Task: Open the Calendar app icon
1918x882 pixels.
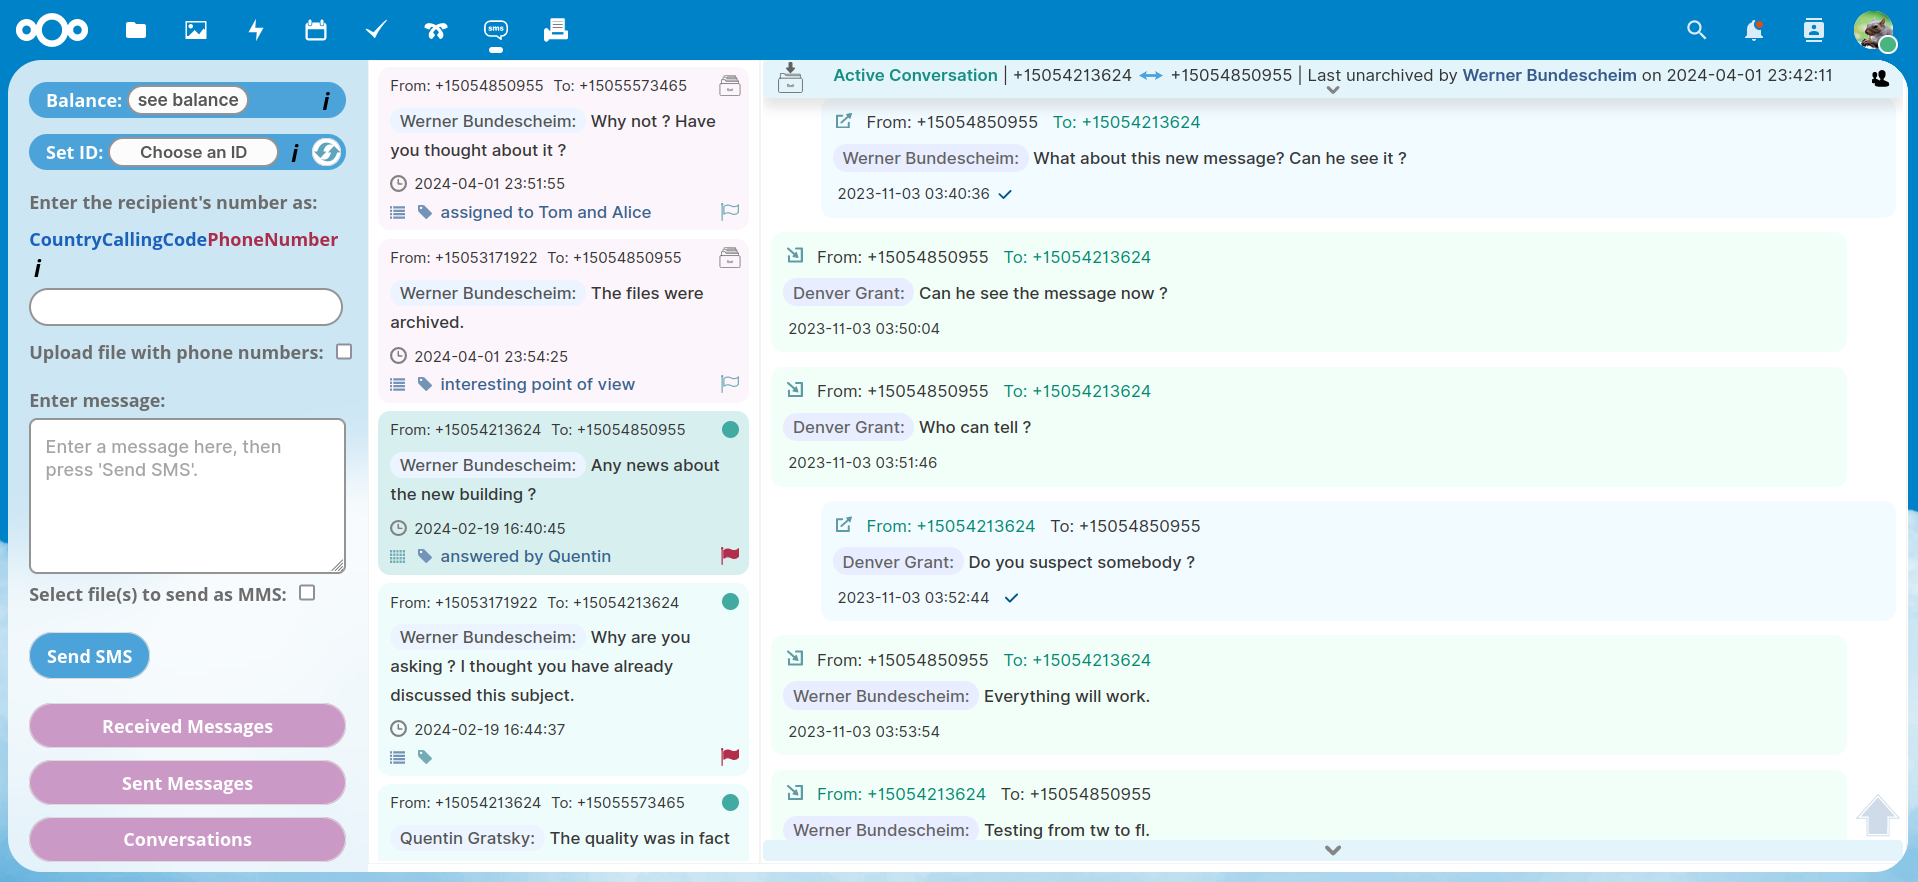Action: click(316, 30)
